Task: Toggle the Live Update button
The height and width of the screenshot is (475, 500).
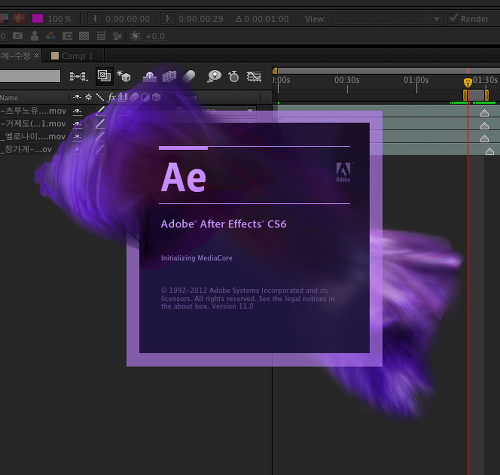Action: pos(104,76)
